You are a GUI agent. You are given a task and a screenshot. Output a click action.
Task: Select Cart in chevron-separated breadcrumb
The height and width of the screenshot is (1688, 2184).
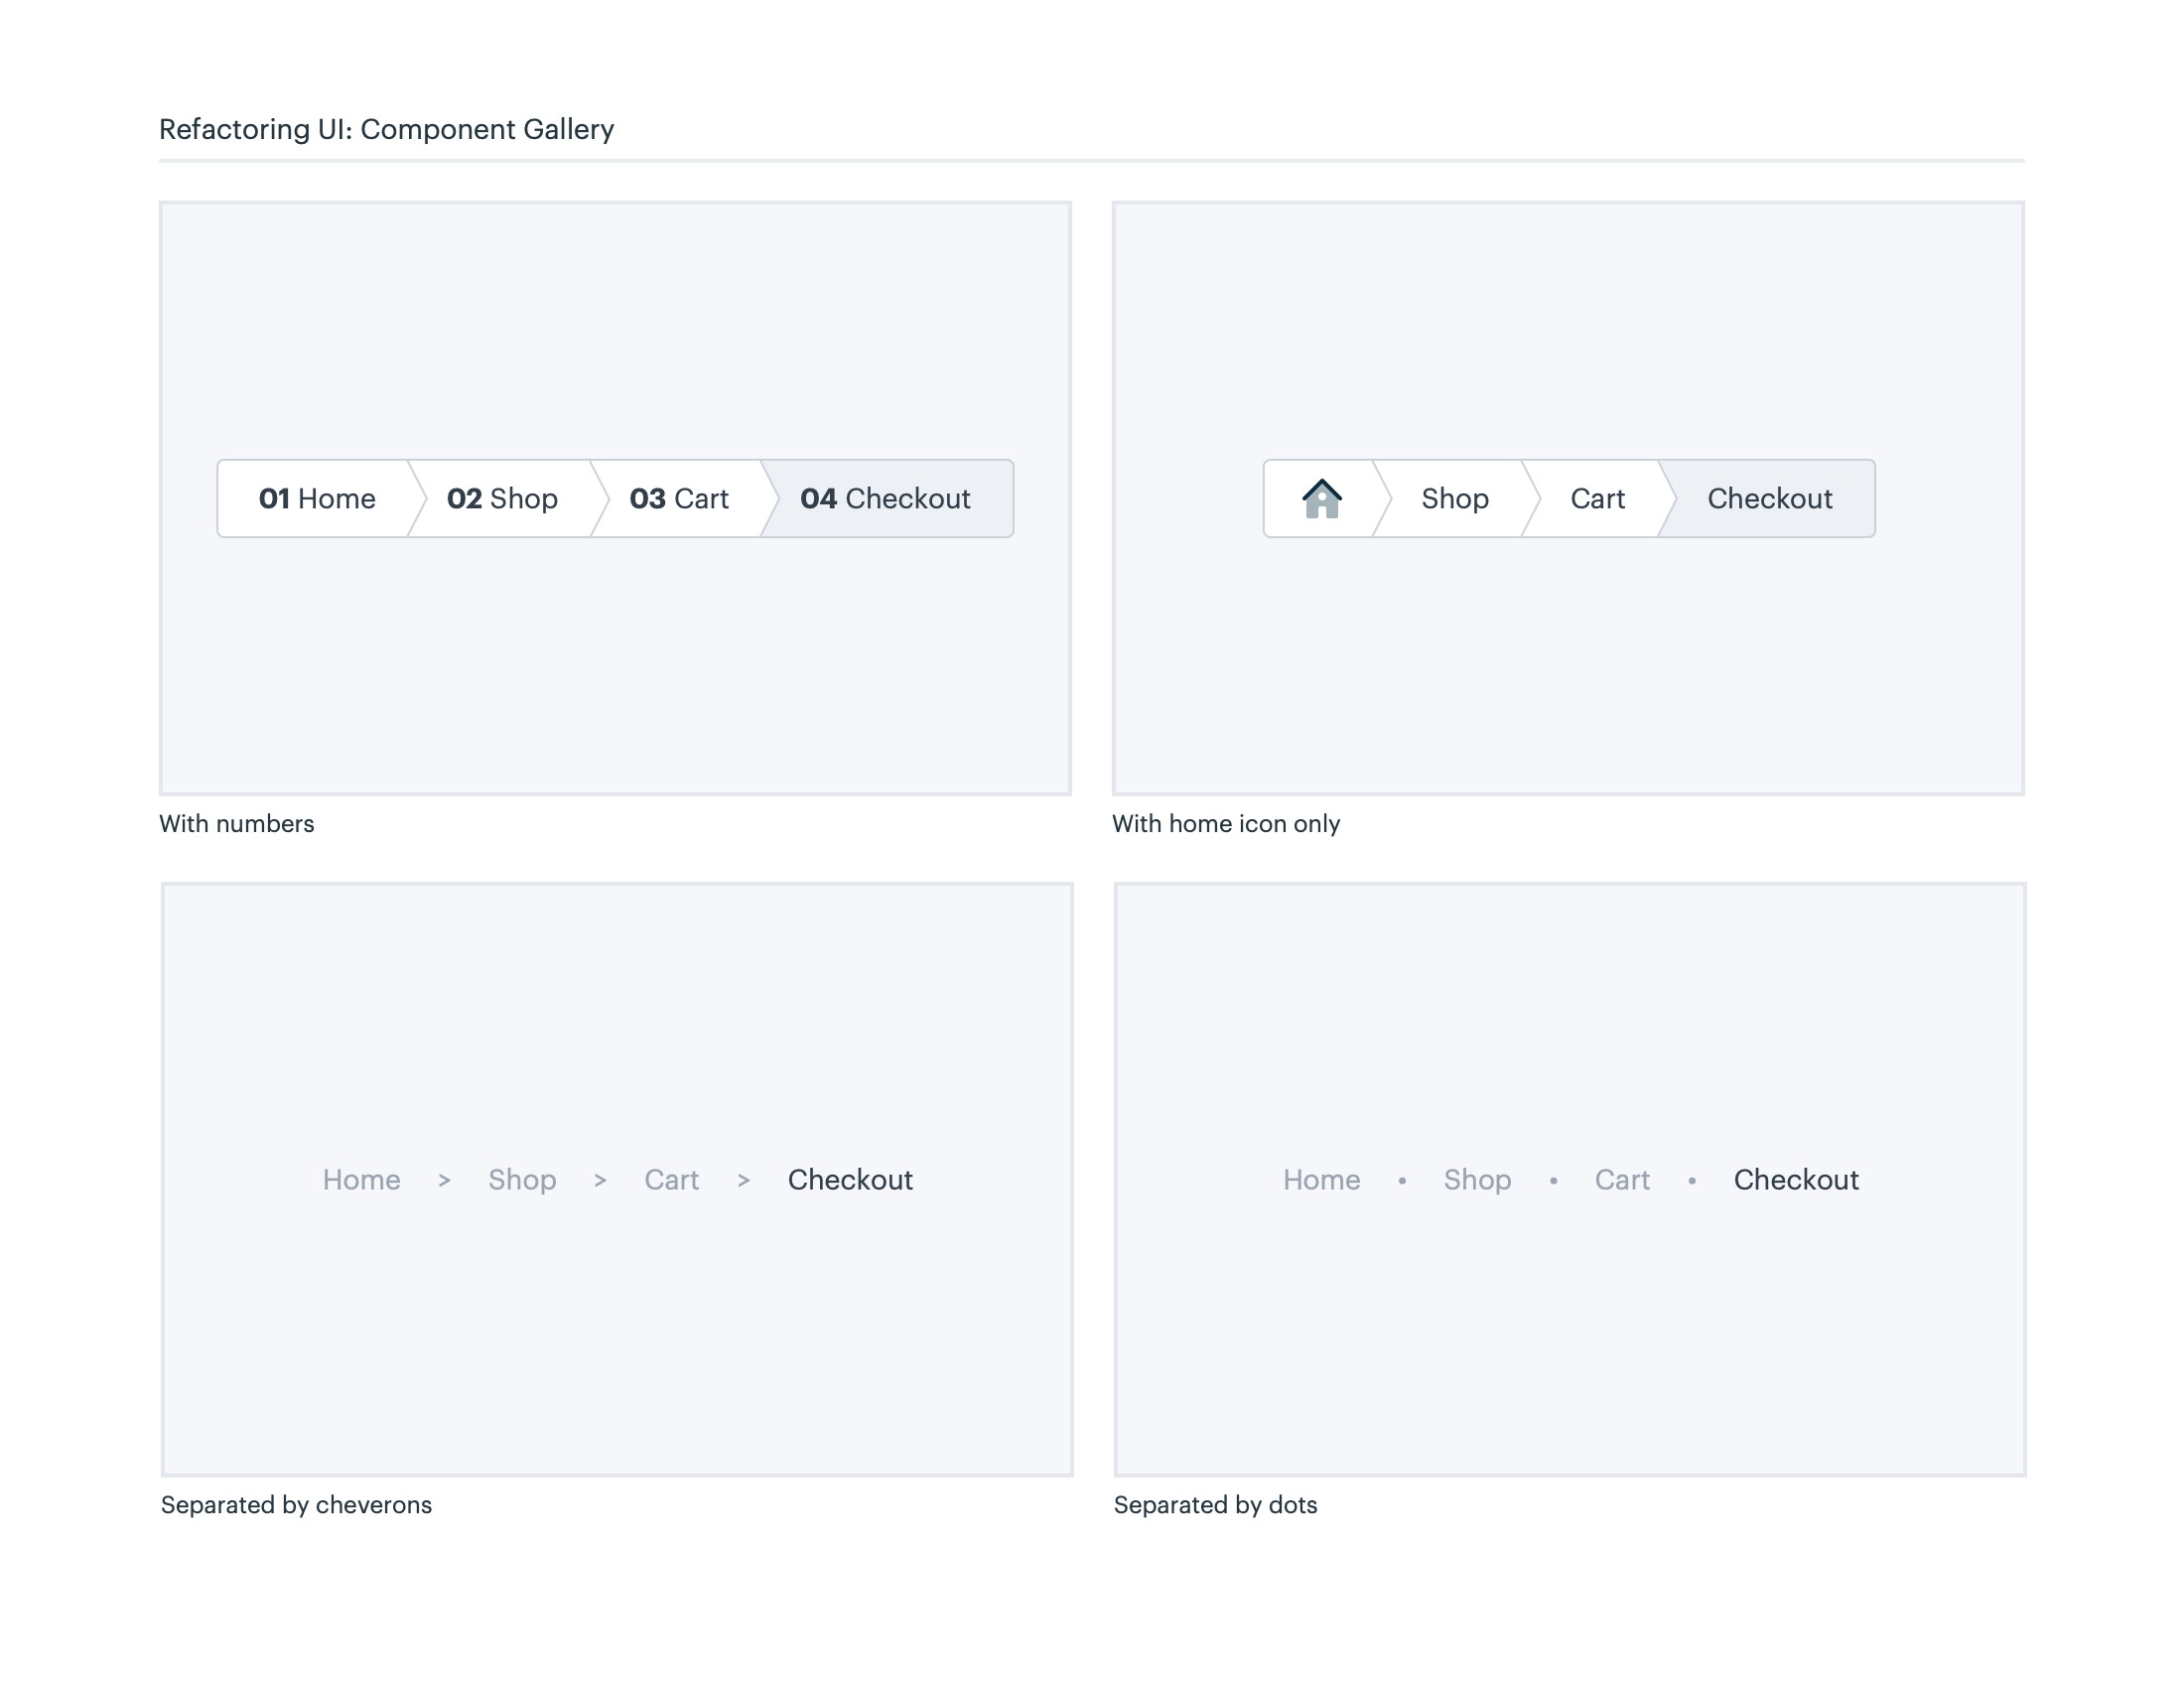tap(671, 1179)
